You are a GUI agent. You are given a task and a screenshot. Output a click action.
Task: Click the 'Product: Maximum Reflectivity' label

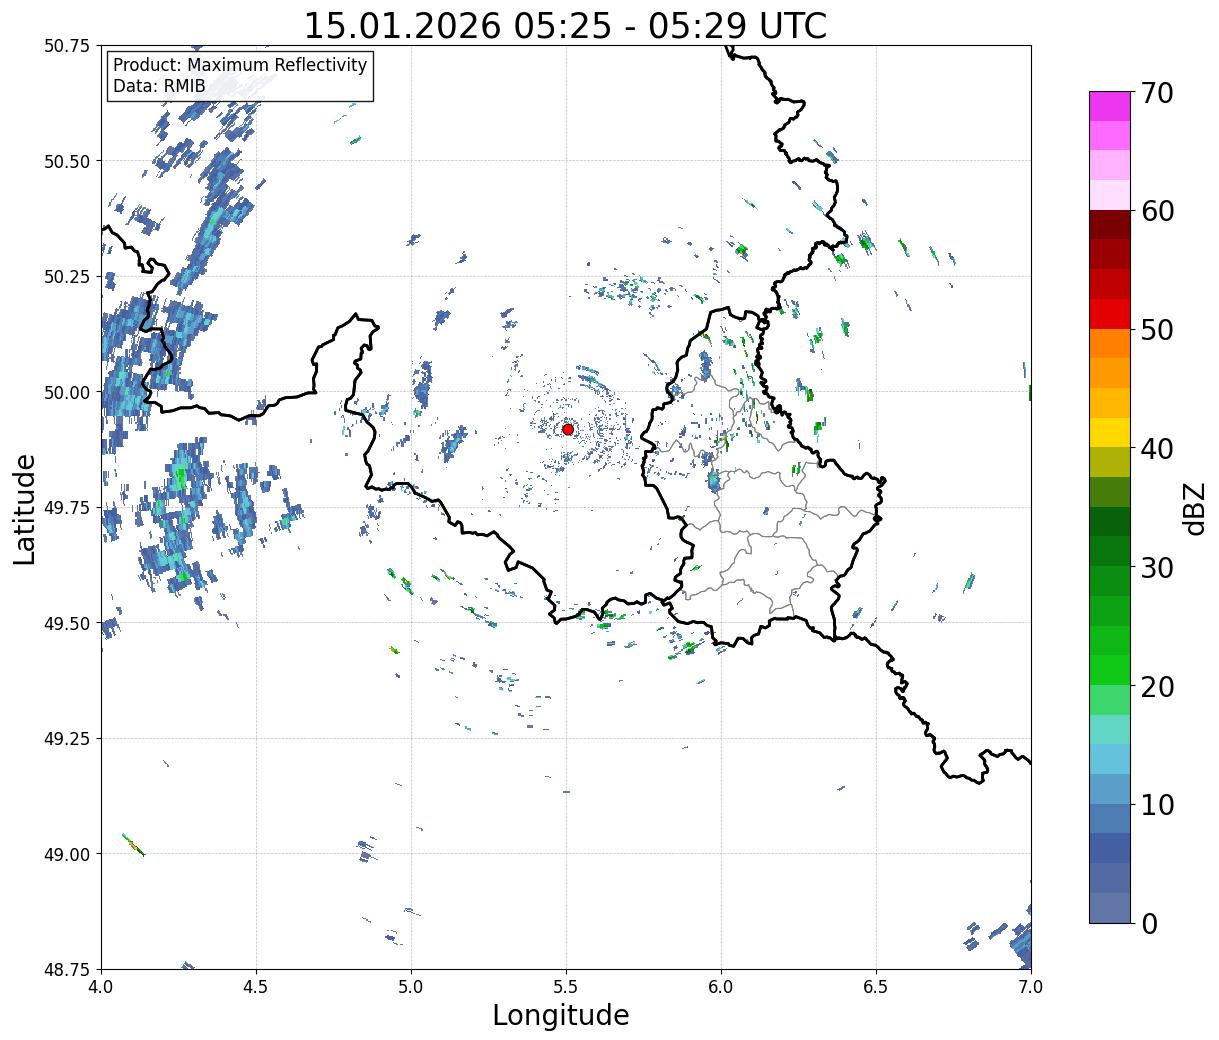tap(240, 65)
